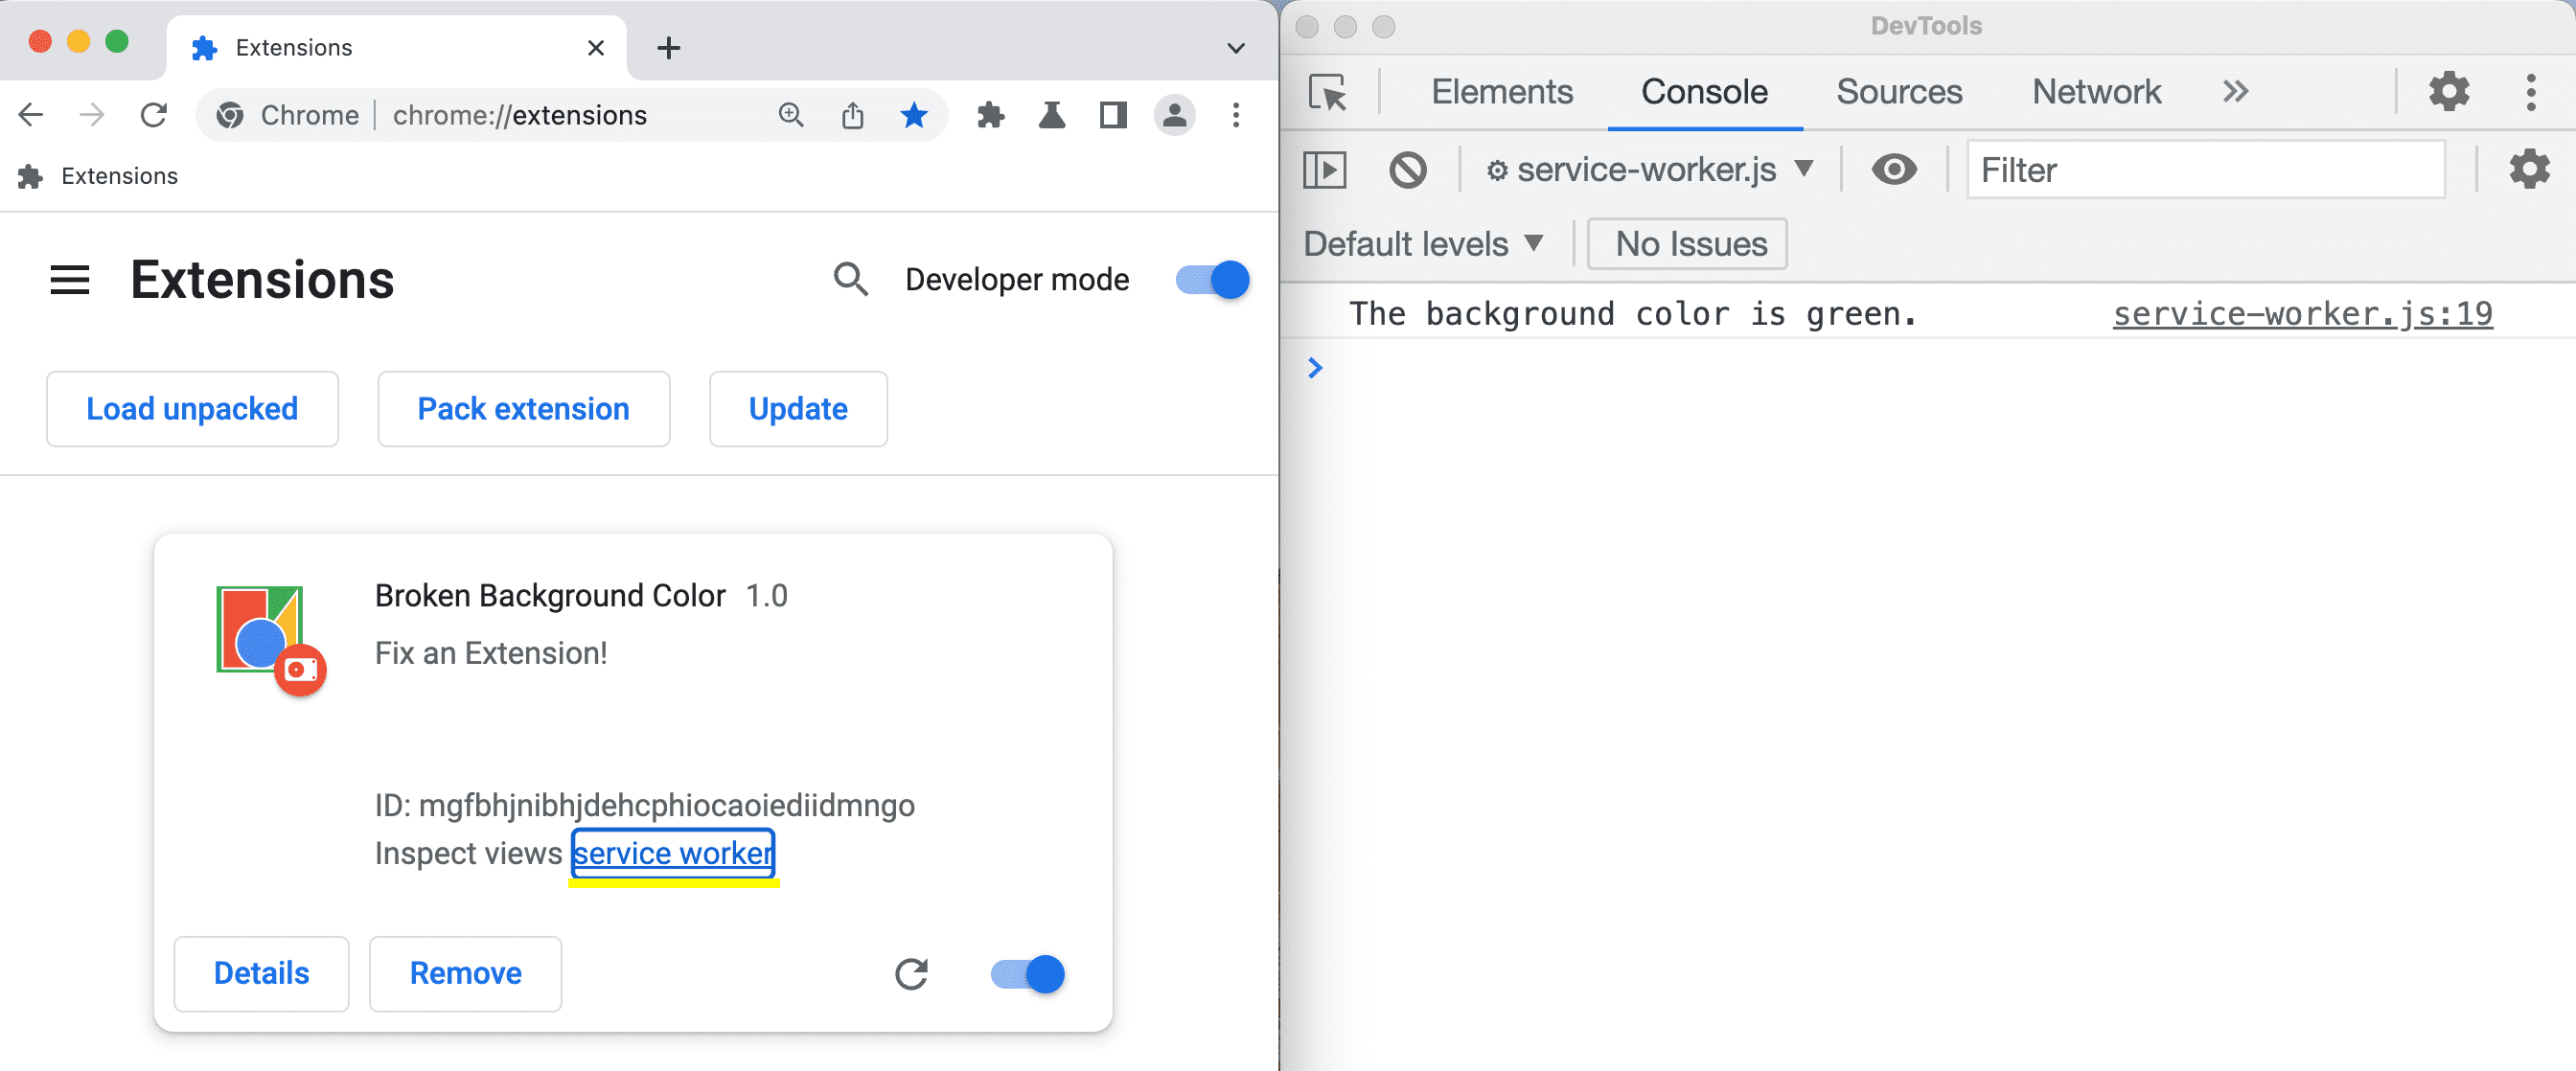Click the service worker inspect link
The image size is (2576, 1071).
pyautogui.click(x=676, y=853)
